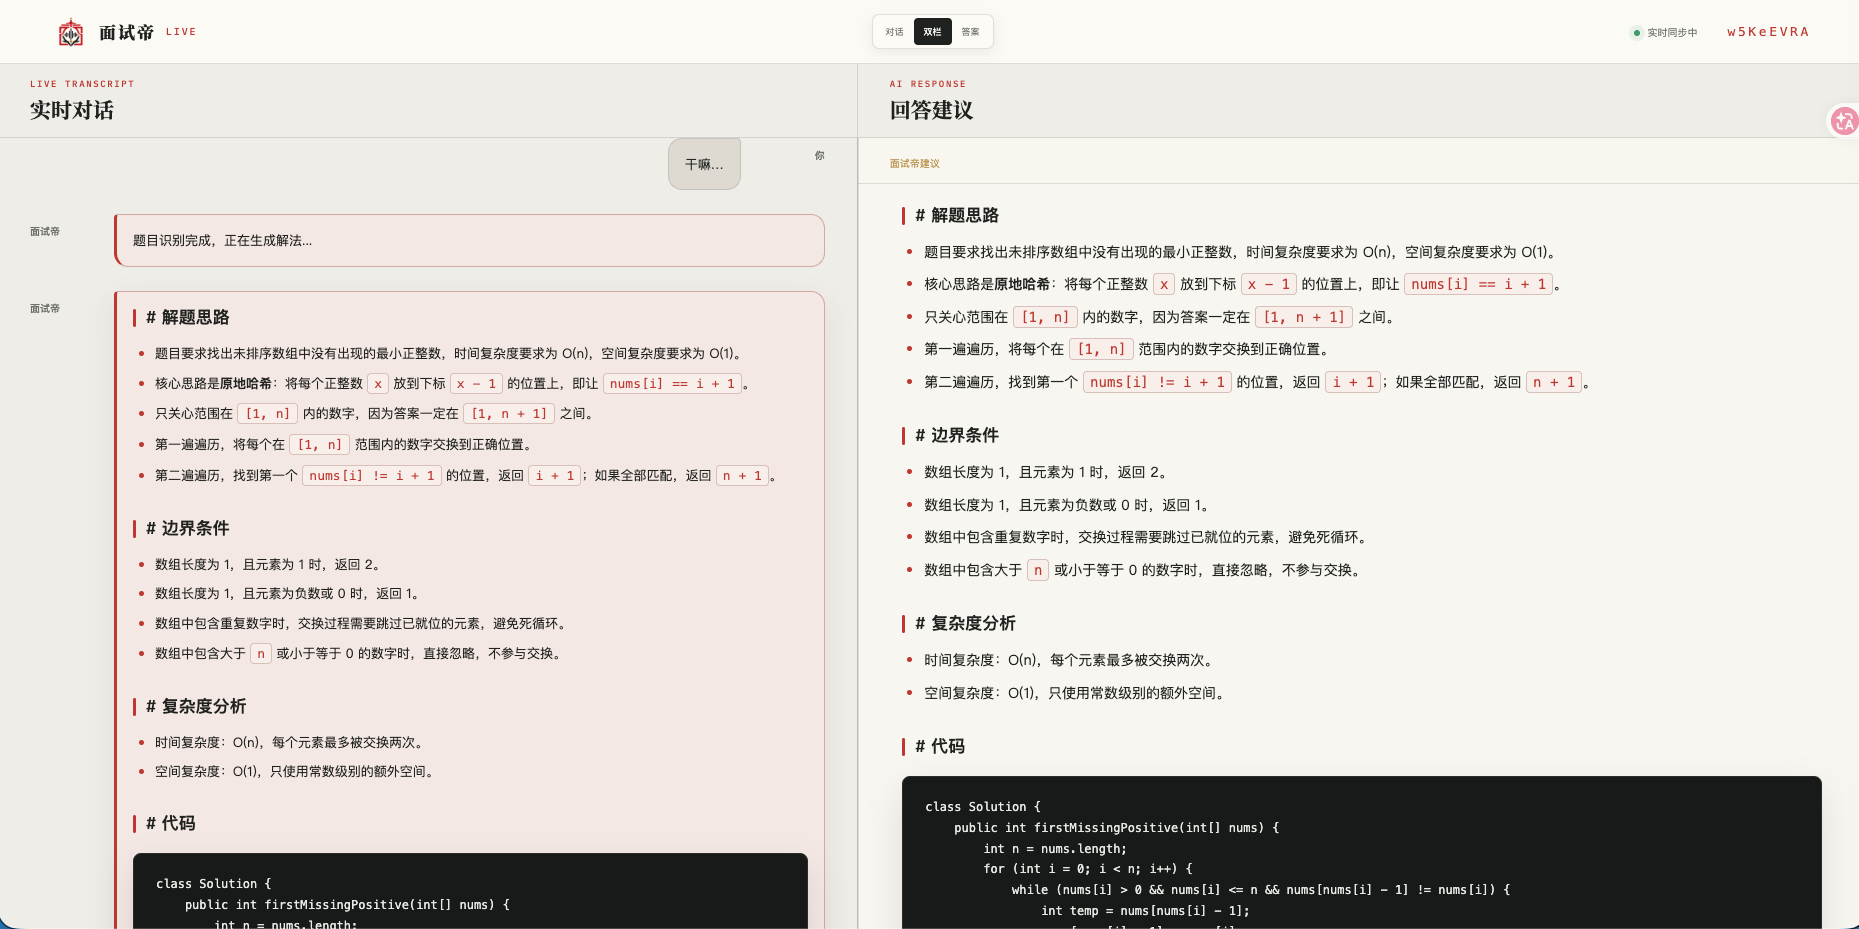Click the nums[i] == i + 1 chip in transcript panel
The width and height of the screenshot is (1859, 929).
point(672,383)
